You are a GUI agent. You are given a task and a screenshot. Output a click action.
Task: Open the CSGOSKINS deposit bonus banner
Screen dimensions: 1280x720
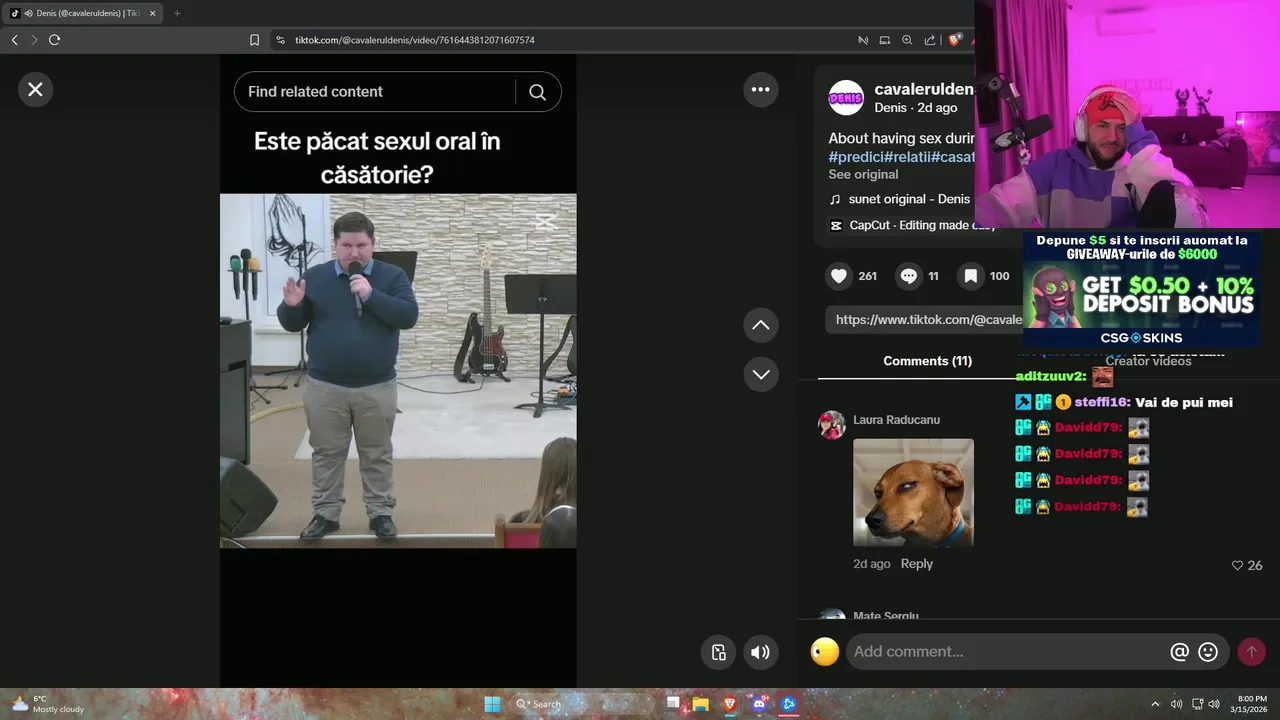point(1142,289)
